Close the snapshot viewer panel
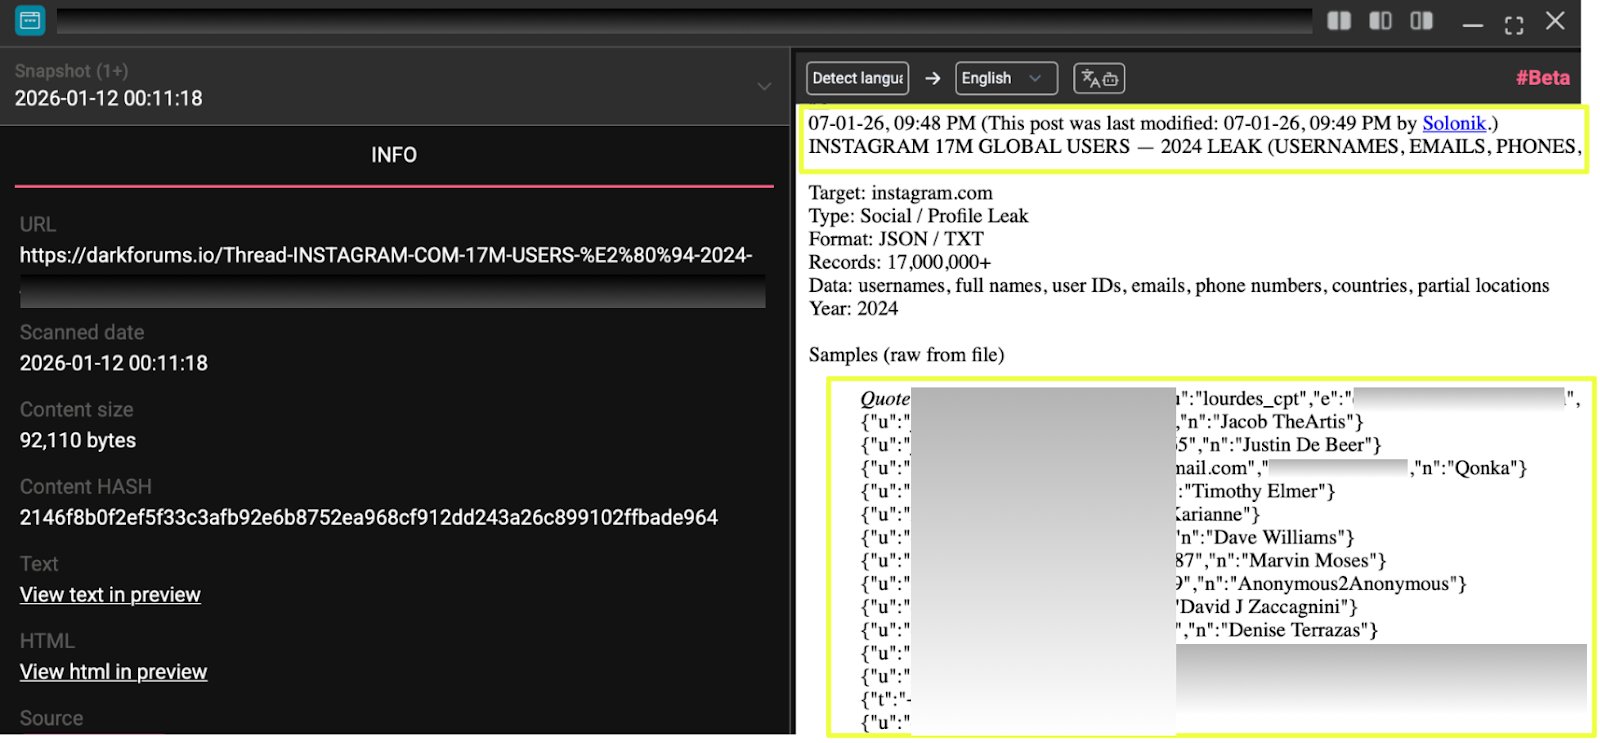The width and height of the screenshot is (1600, 743). [1555, 21]
